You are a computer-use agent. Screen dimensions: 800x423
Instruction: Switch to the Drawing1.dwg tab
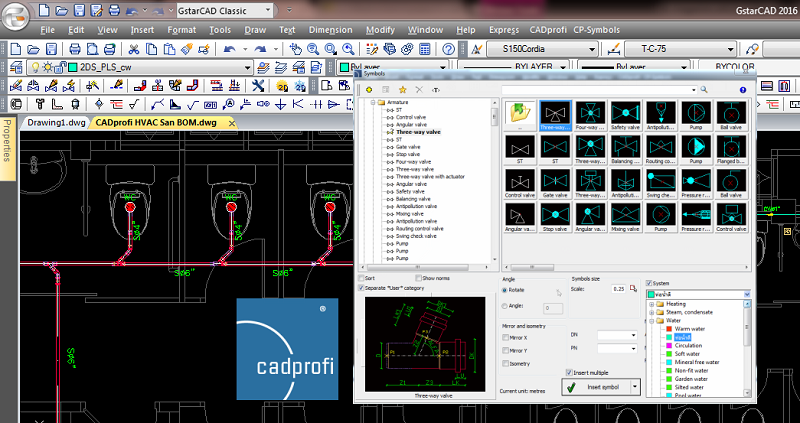coord(57,122)
